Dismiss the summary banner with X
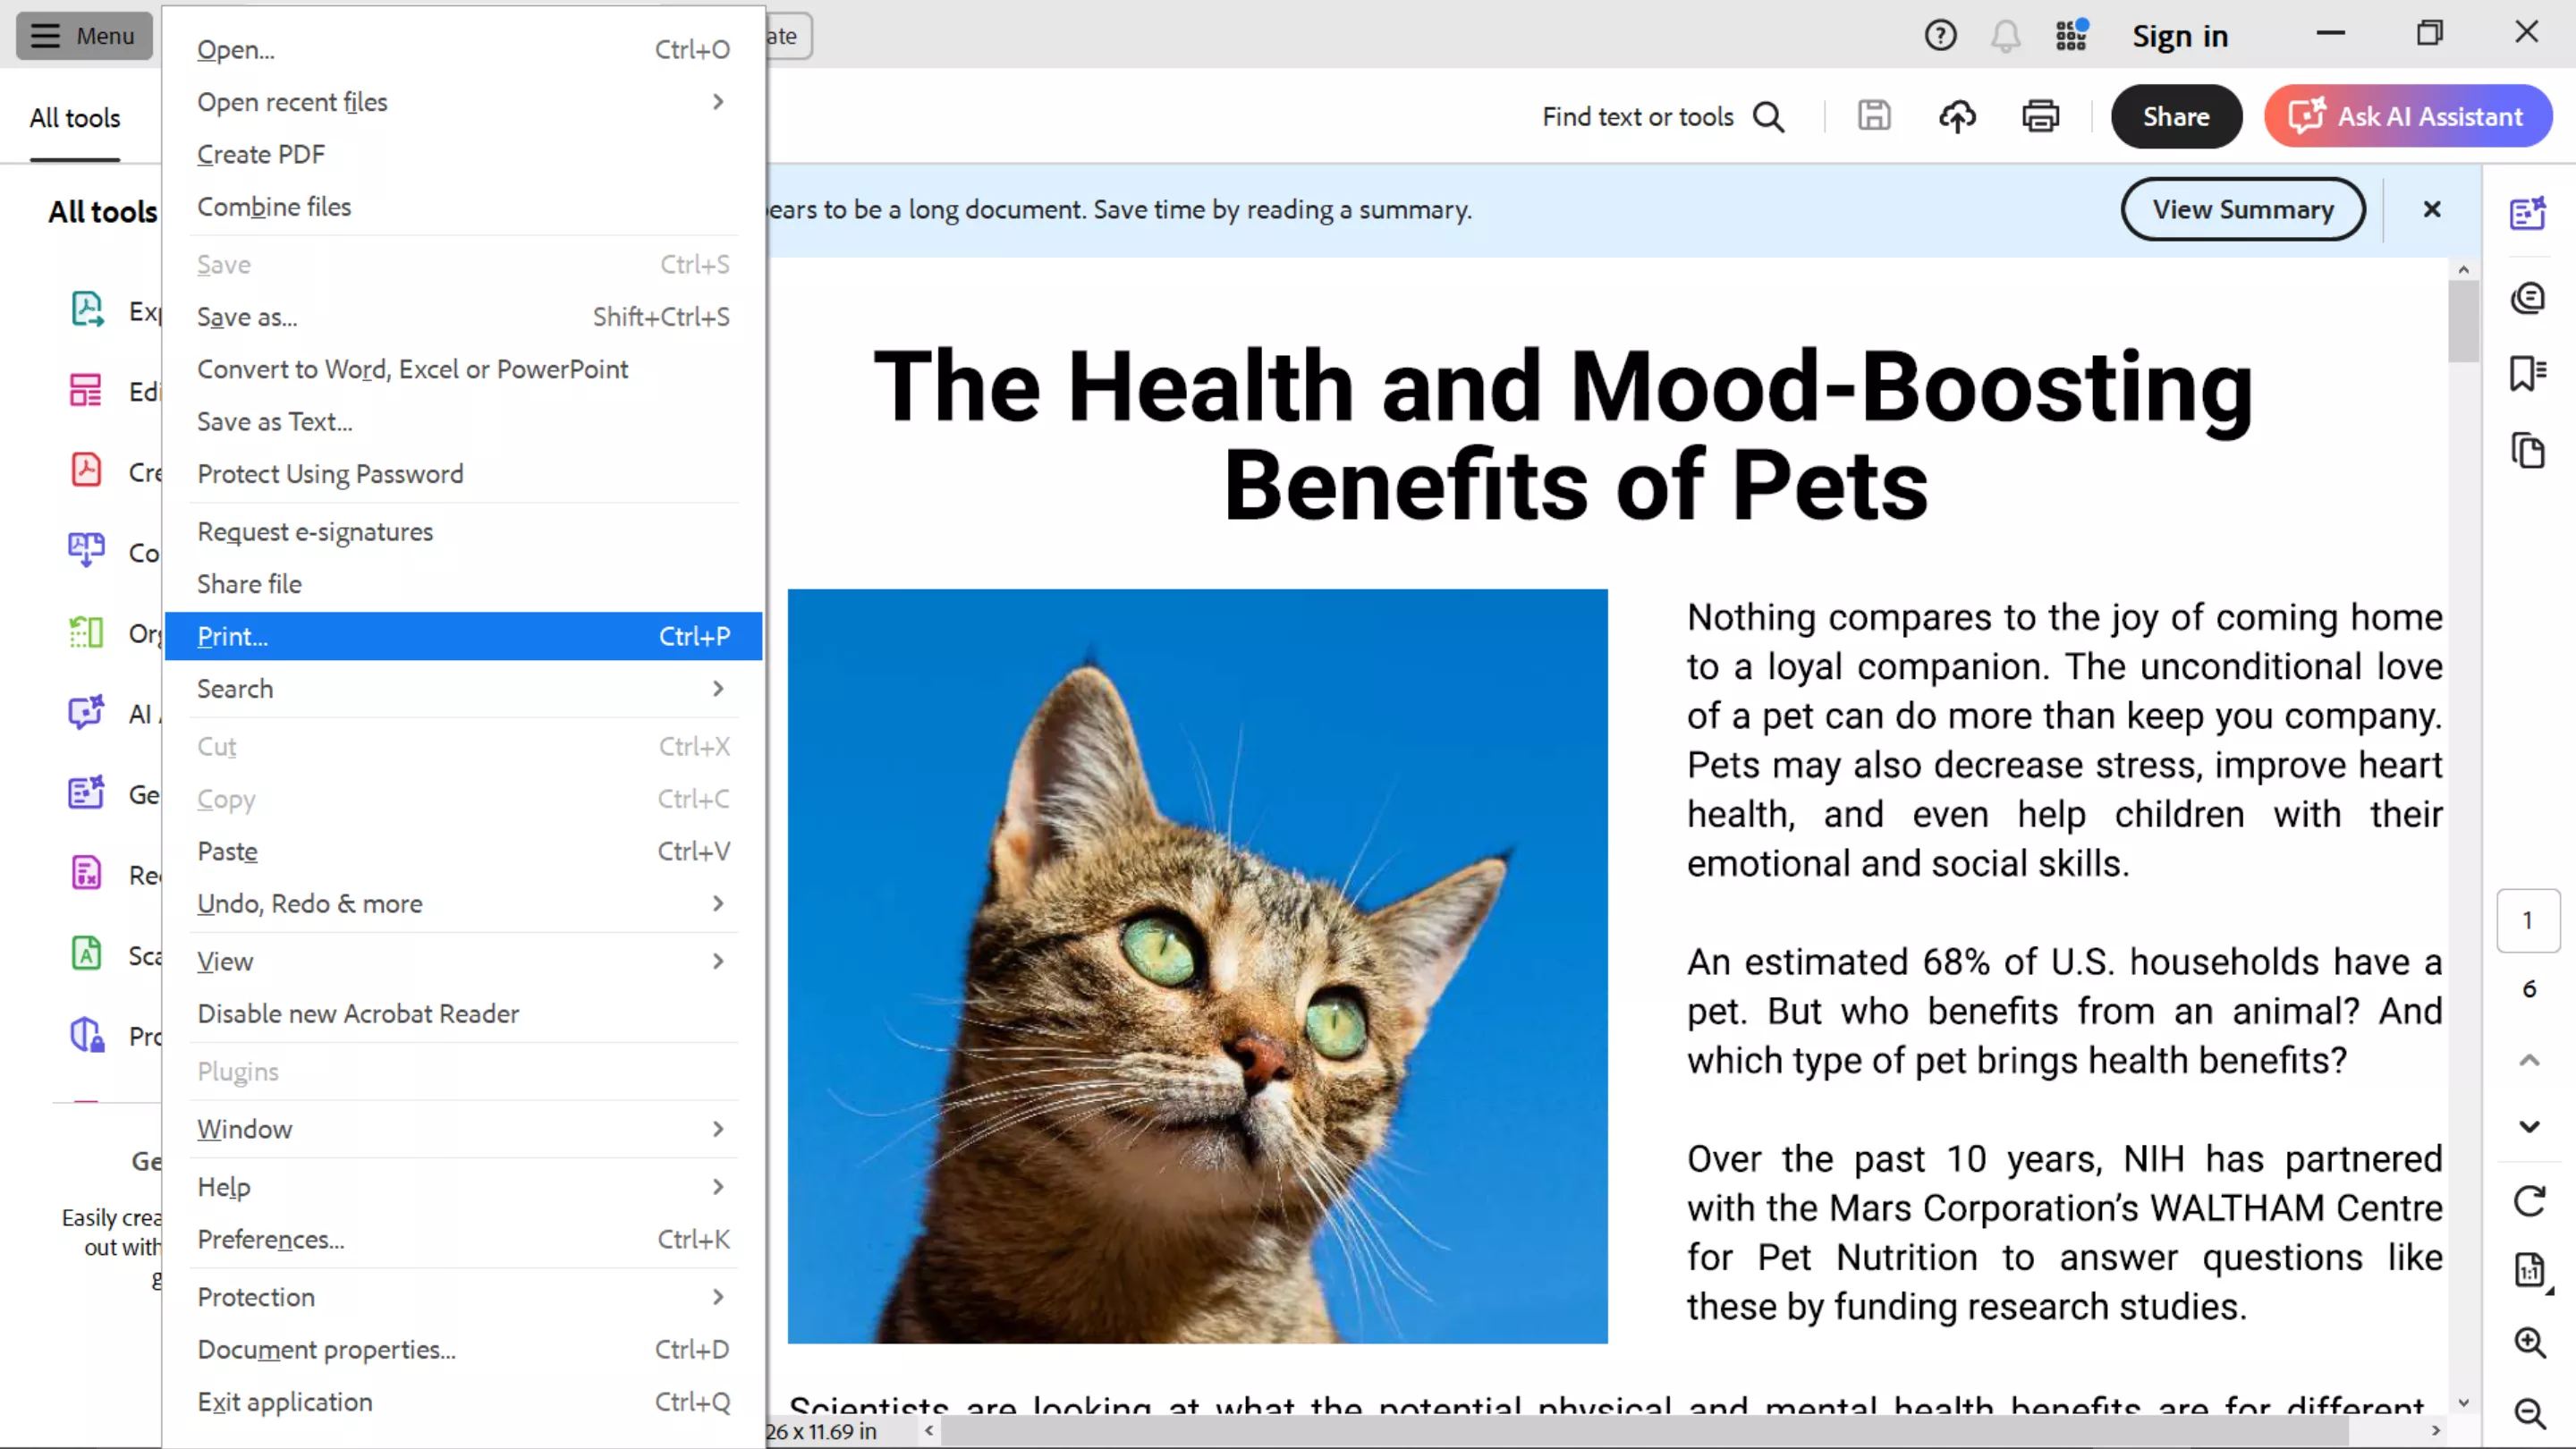Image resolution: width=2576 pixels, height=1449 pixels. pyautogui.click(x=2432, y=209)
